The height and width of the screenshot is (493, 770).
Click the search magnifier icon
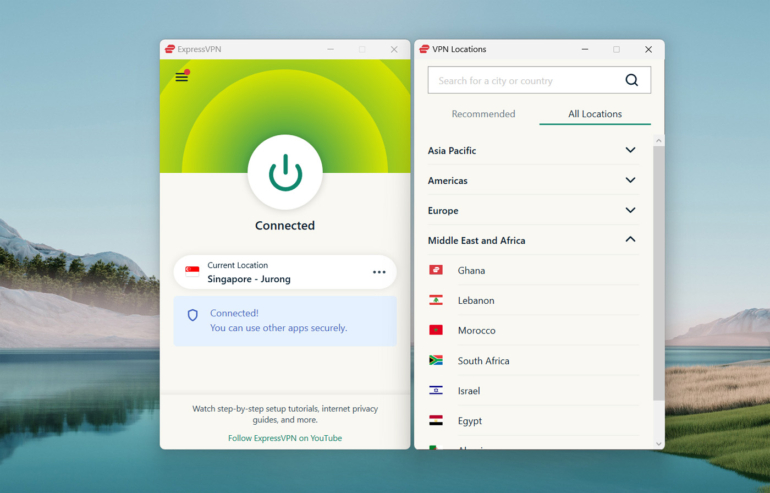pyautogui.click(x=631, y=80)
